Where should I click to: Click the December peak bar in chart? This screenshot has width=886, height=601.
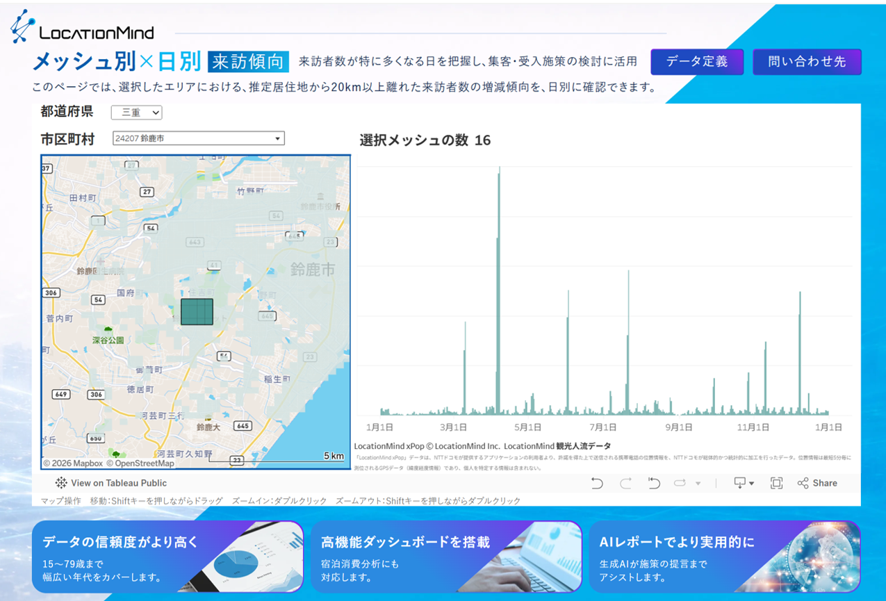pyautogui.click(x=800, y=353)
